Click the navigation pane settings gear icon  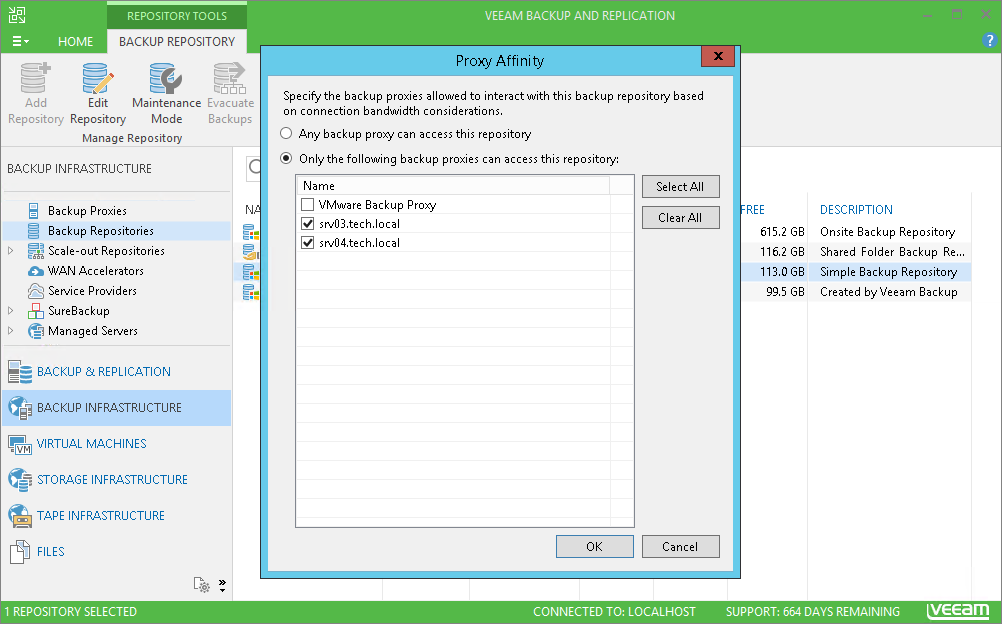(x=201, y=584)
